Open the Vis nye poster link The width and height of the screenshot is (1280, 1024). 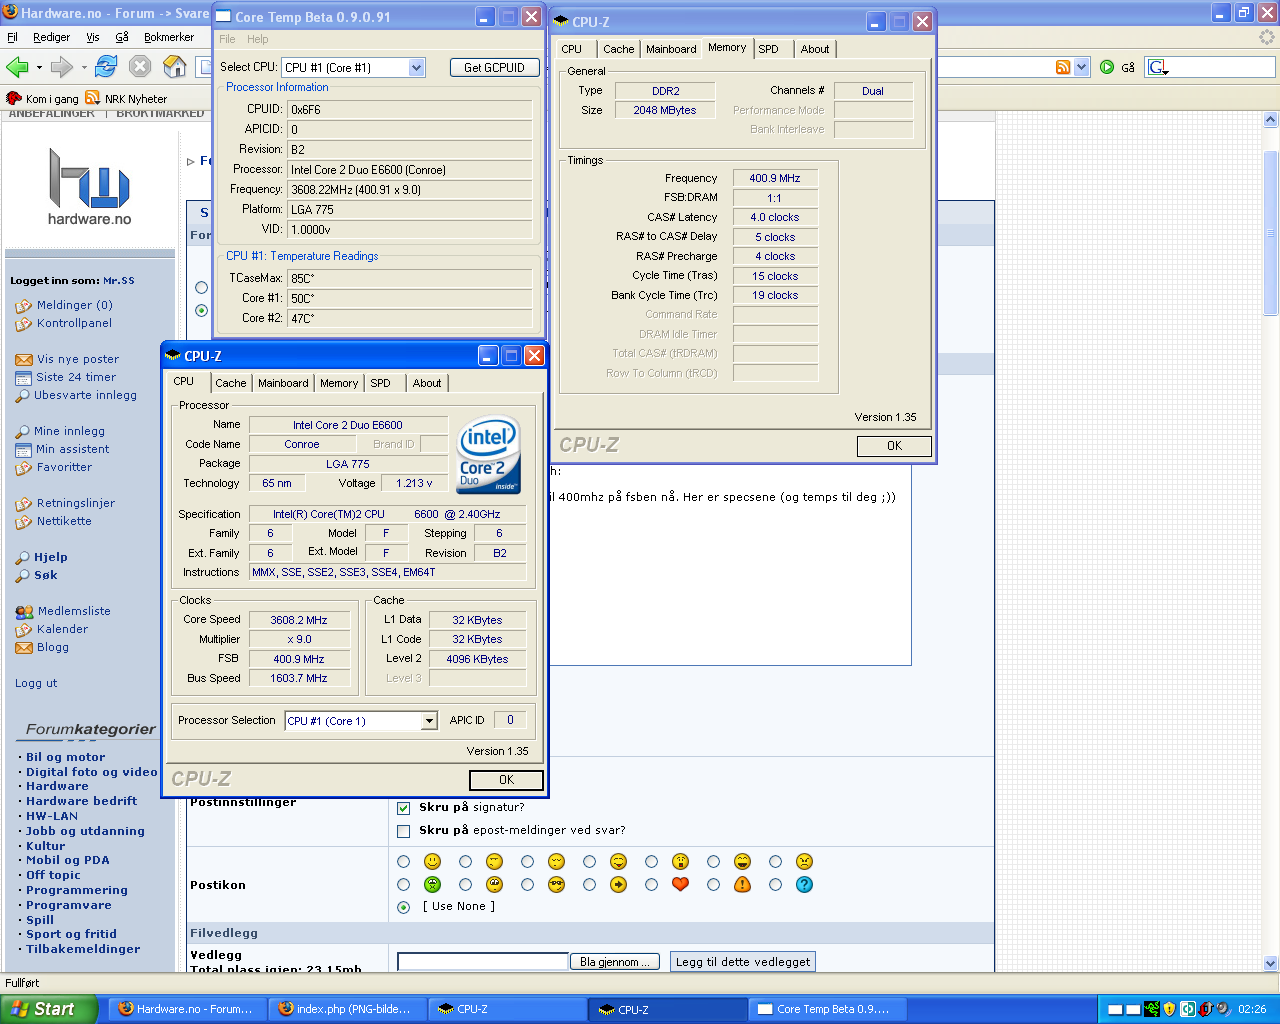point(78,359)
